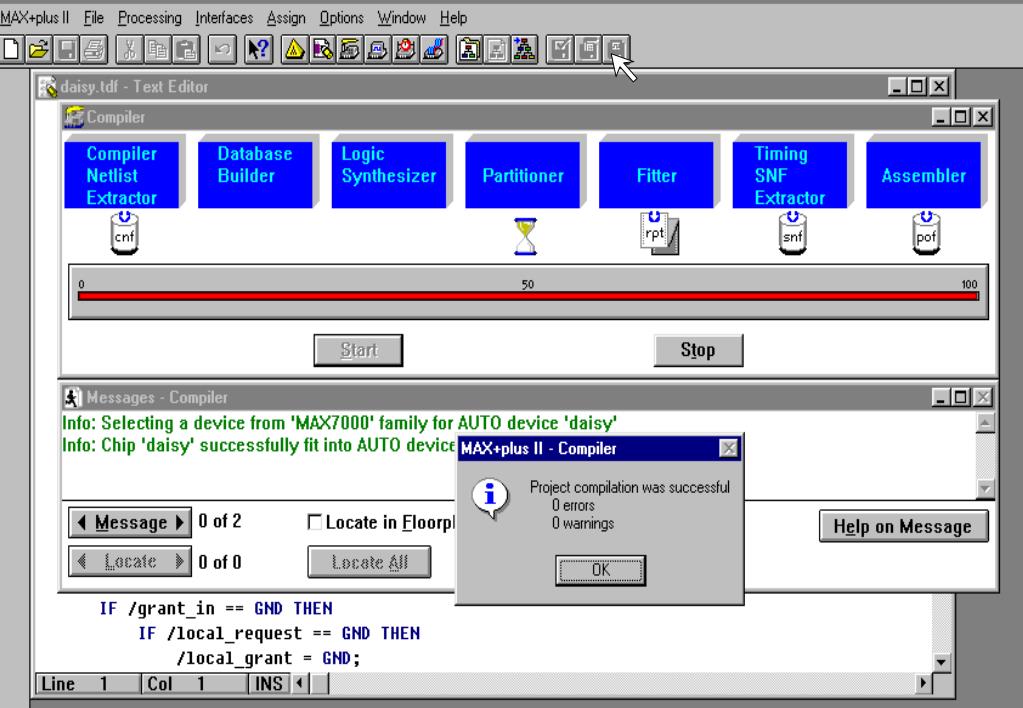Click the Save and Simulate toolbar icon

tap(616, 50)
